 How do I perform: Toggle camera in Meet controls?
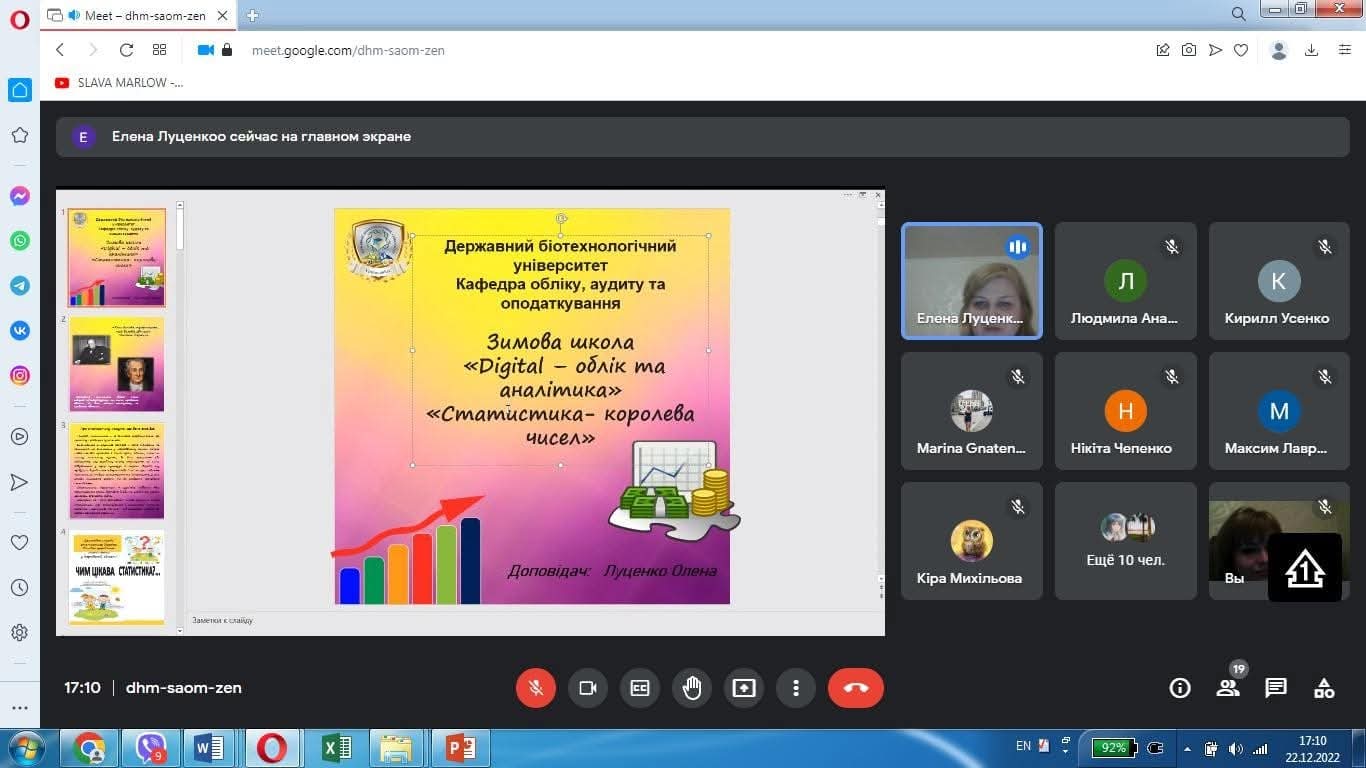click(588, 688)
